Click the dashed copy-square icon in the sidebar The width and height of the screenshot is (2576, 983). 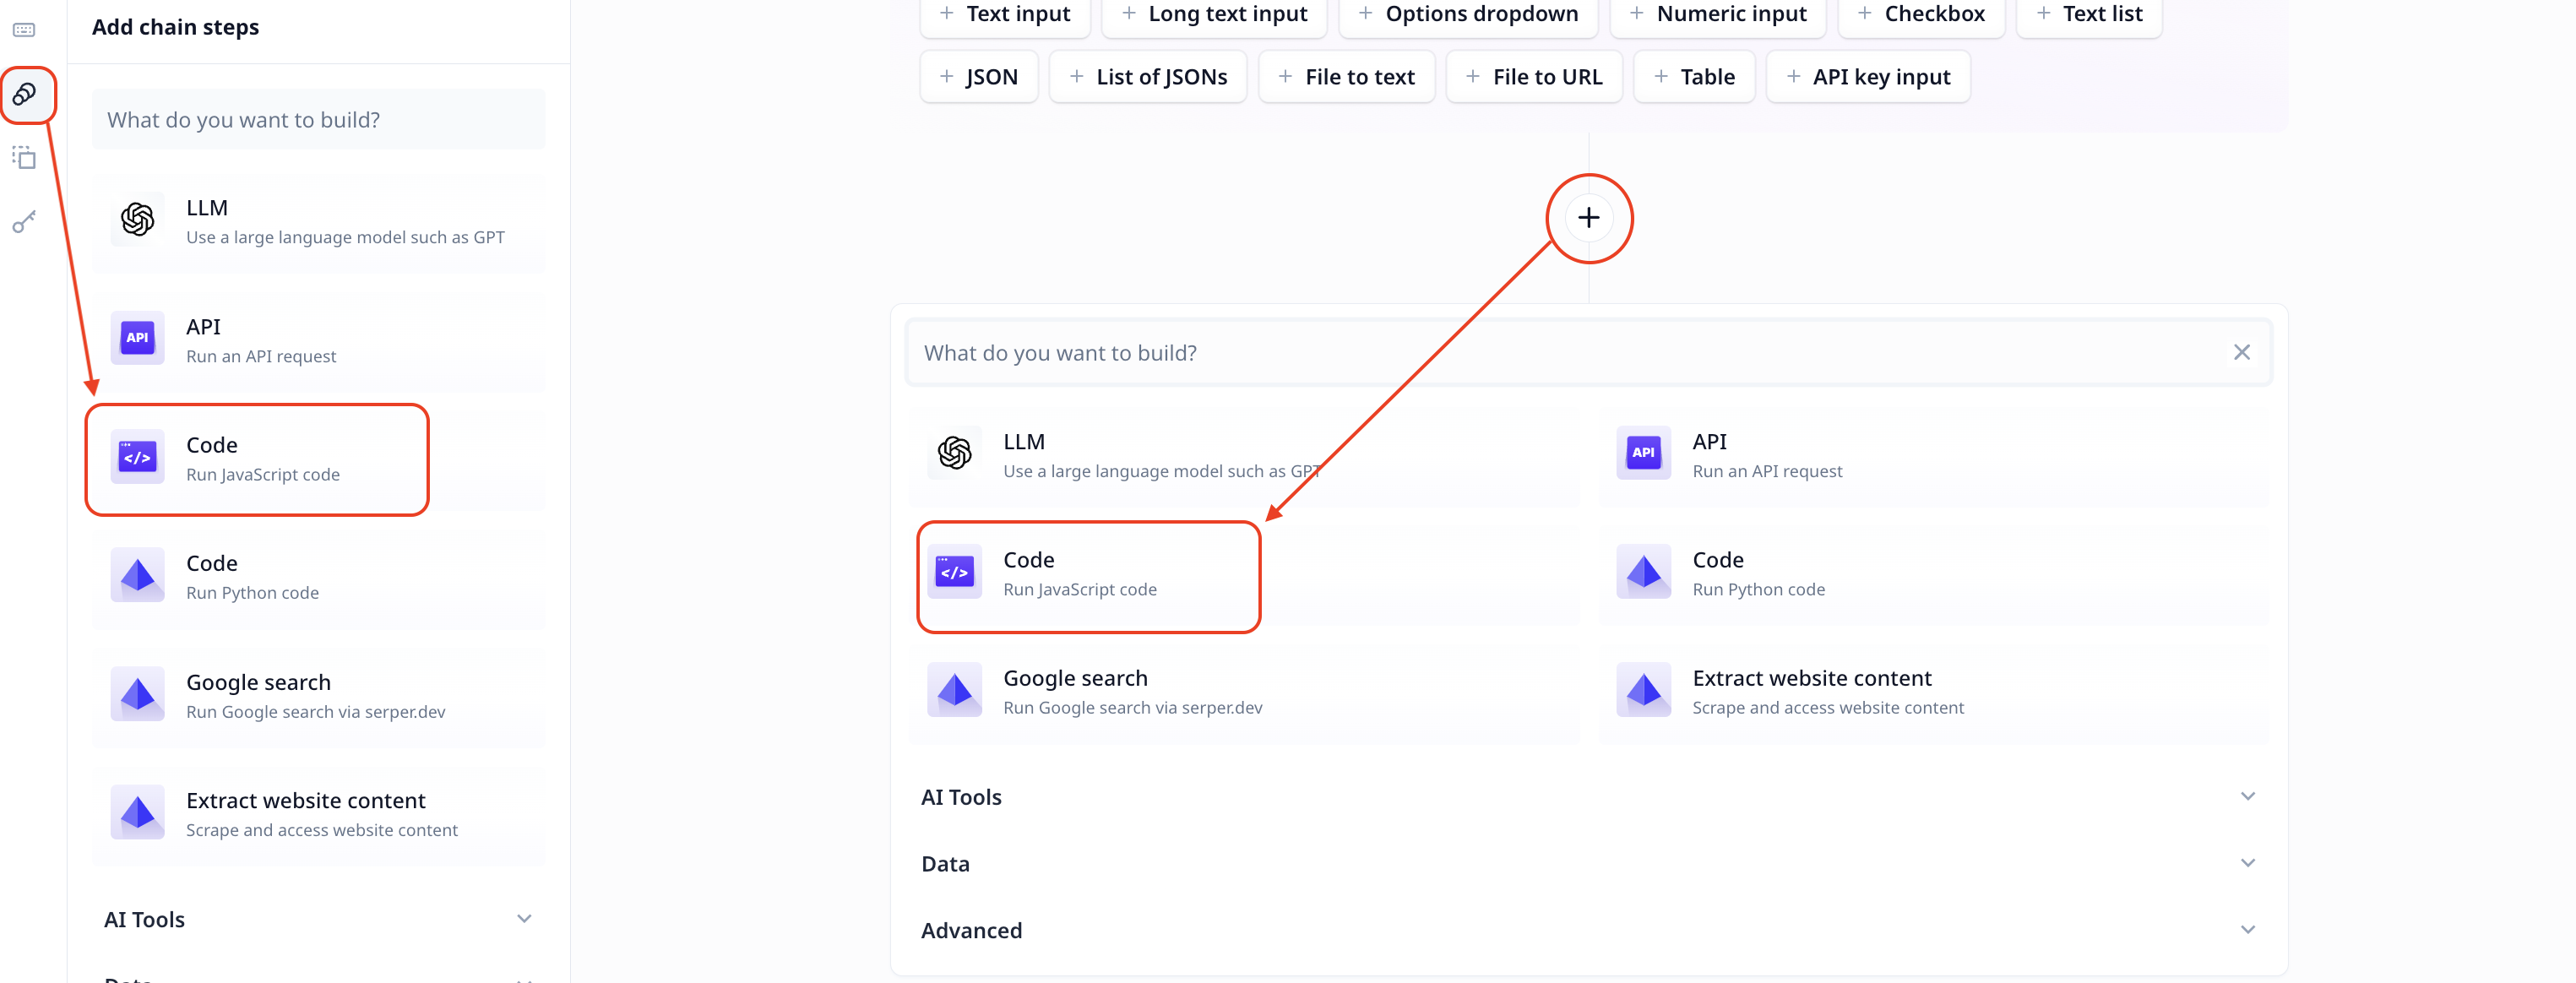[25, 158]
